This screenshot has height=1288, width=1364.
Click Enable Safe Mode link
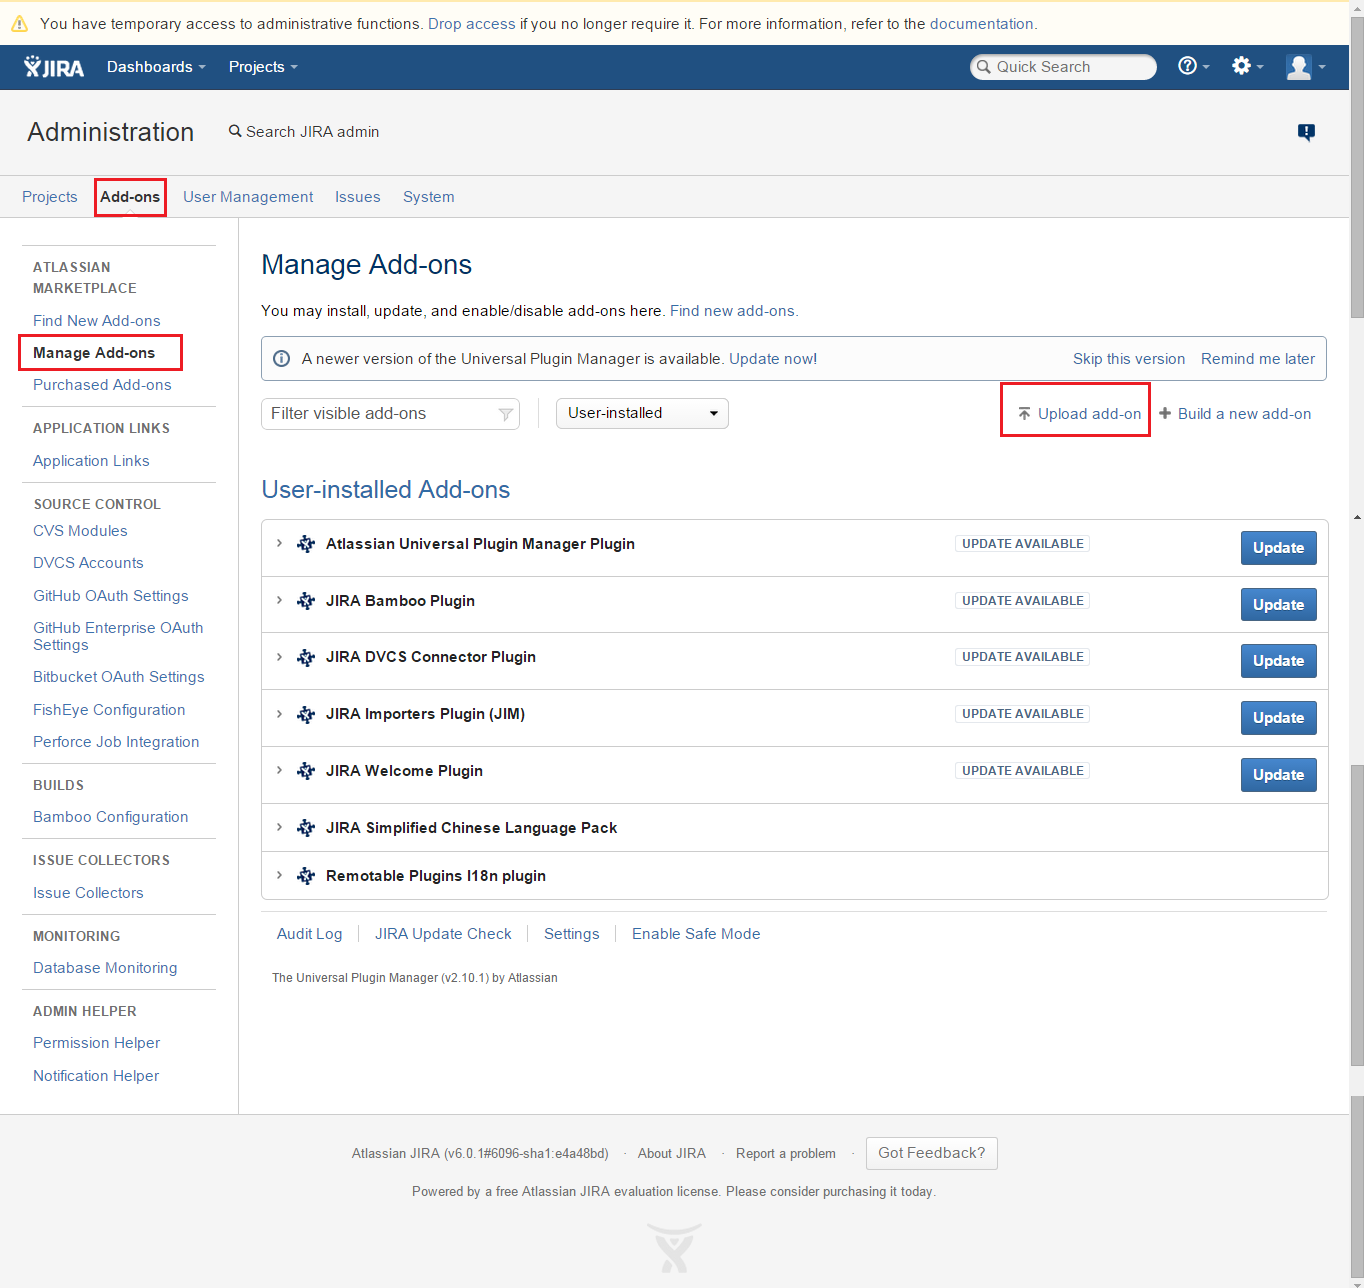pos(696,934)
